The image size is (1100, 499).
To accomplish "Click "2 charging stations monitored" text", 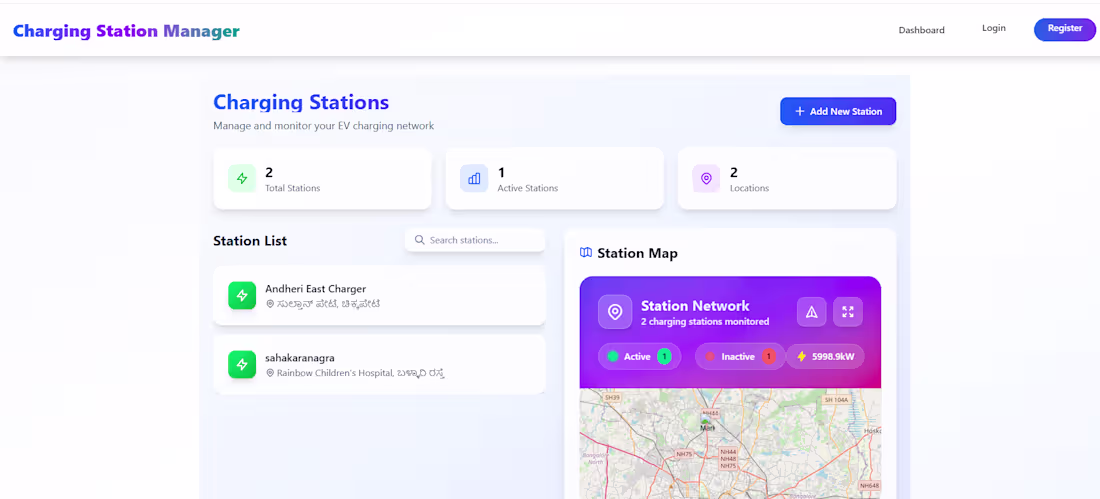I will click(705, 321).
